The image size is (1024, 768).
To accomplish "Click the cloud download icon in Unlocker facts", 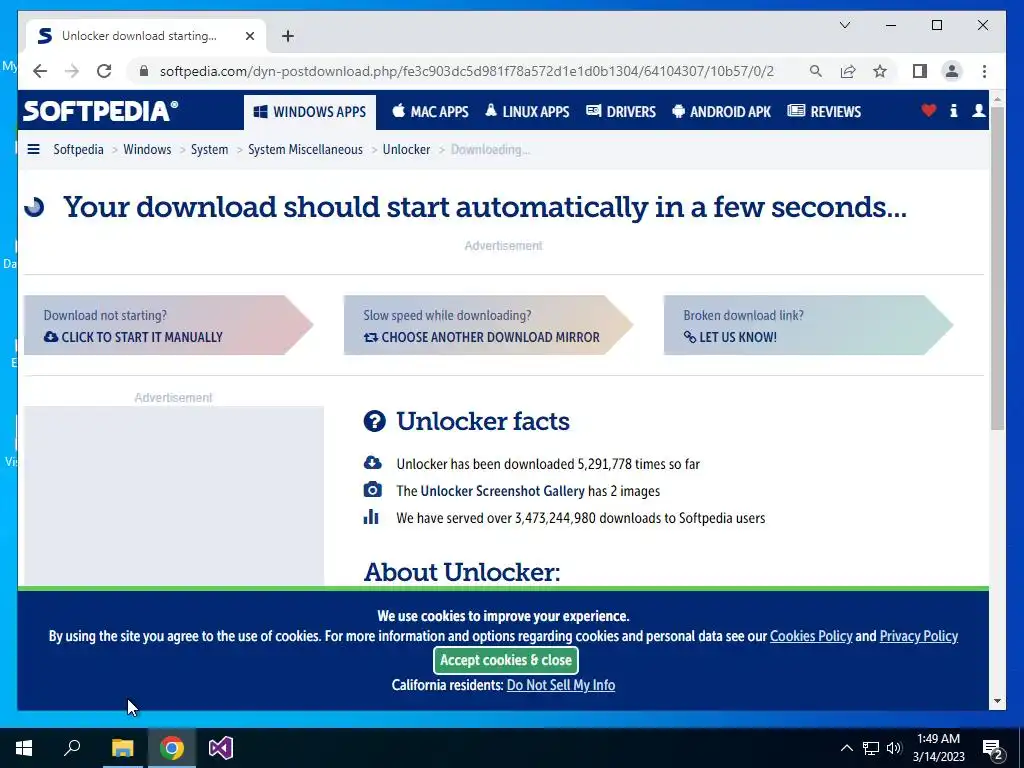I will pos(372,463).
